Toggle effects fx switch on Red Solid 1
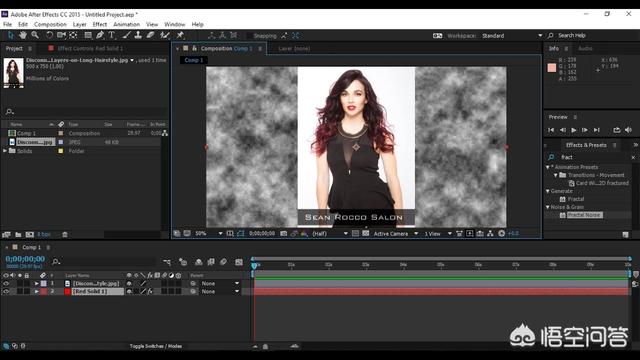 [x=150, y=291]
